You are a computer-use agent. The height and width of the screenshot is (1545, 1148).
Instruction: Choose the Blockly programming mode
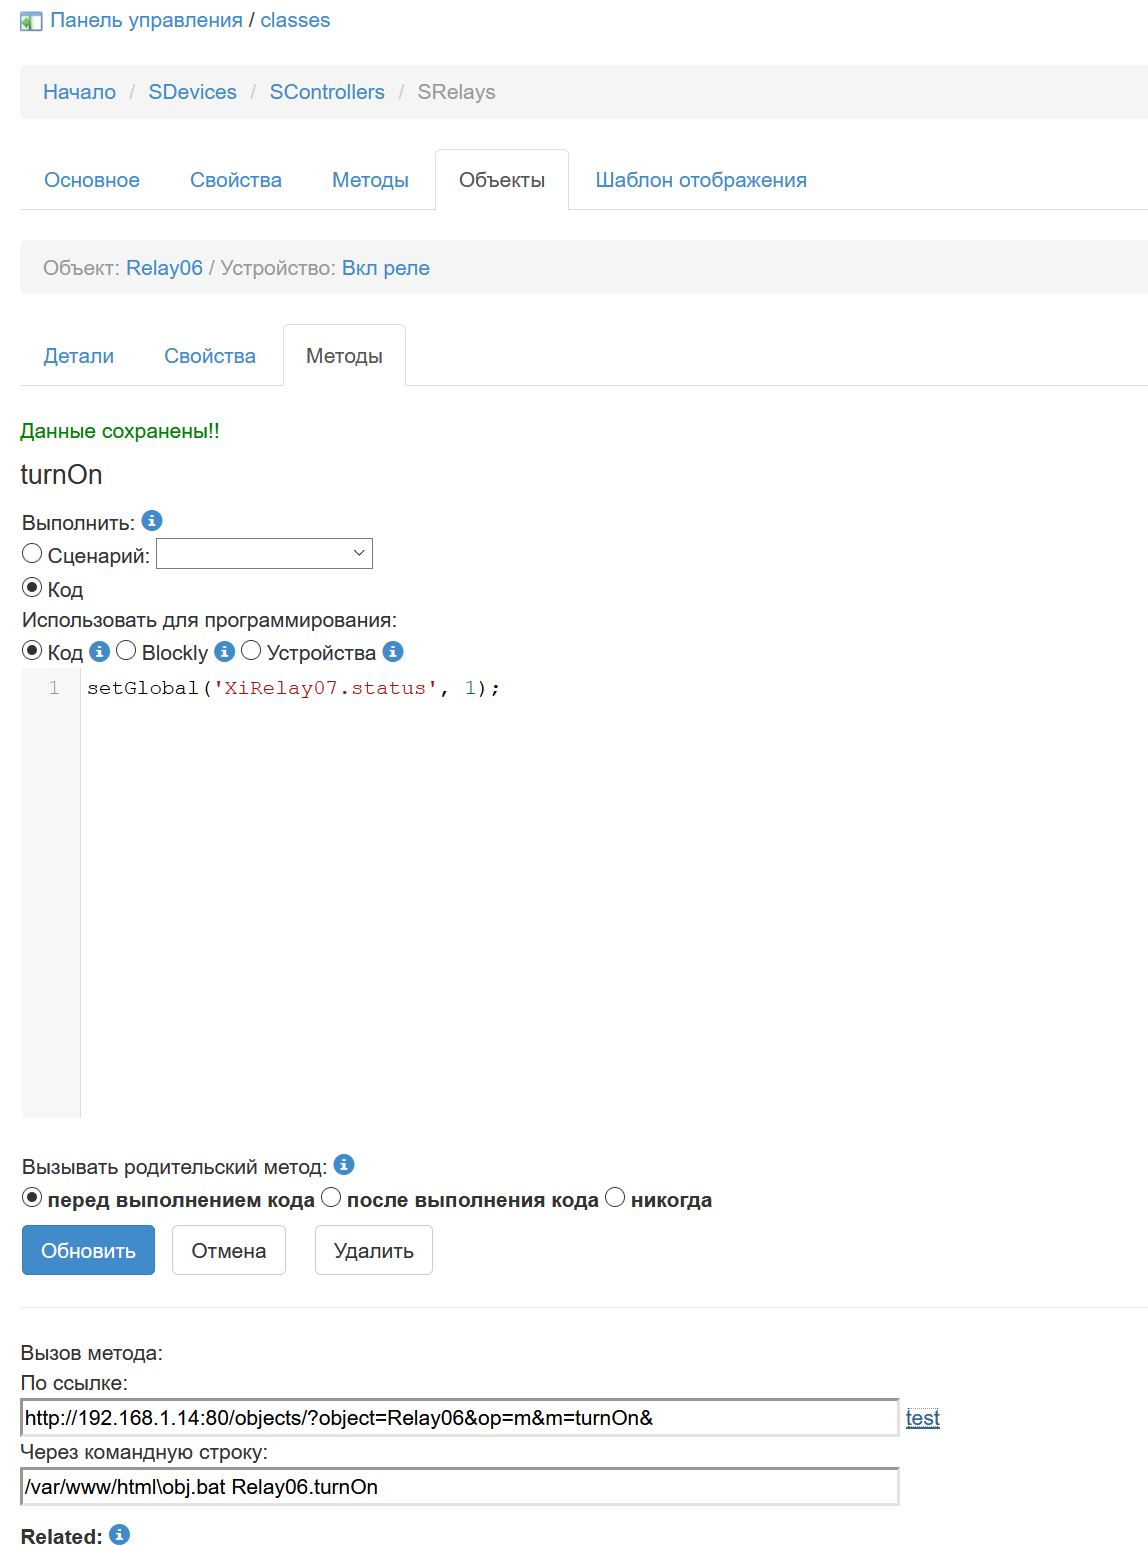126,650
